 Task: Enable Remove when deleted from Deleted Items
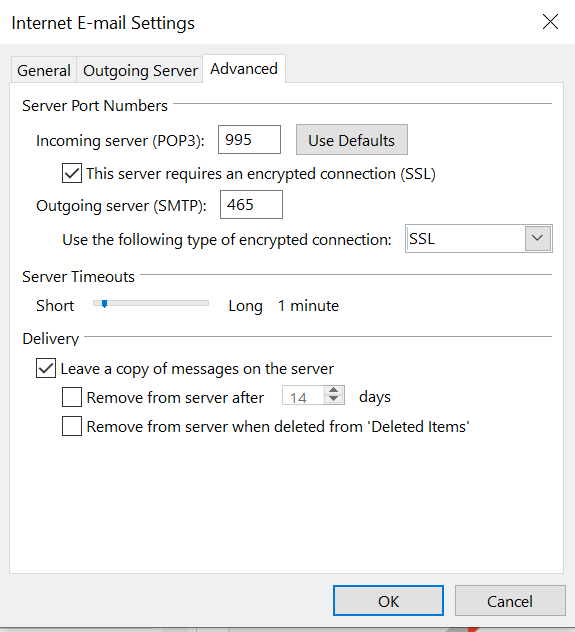coord(72,426)
